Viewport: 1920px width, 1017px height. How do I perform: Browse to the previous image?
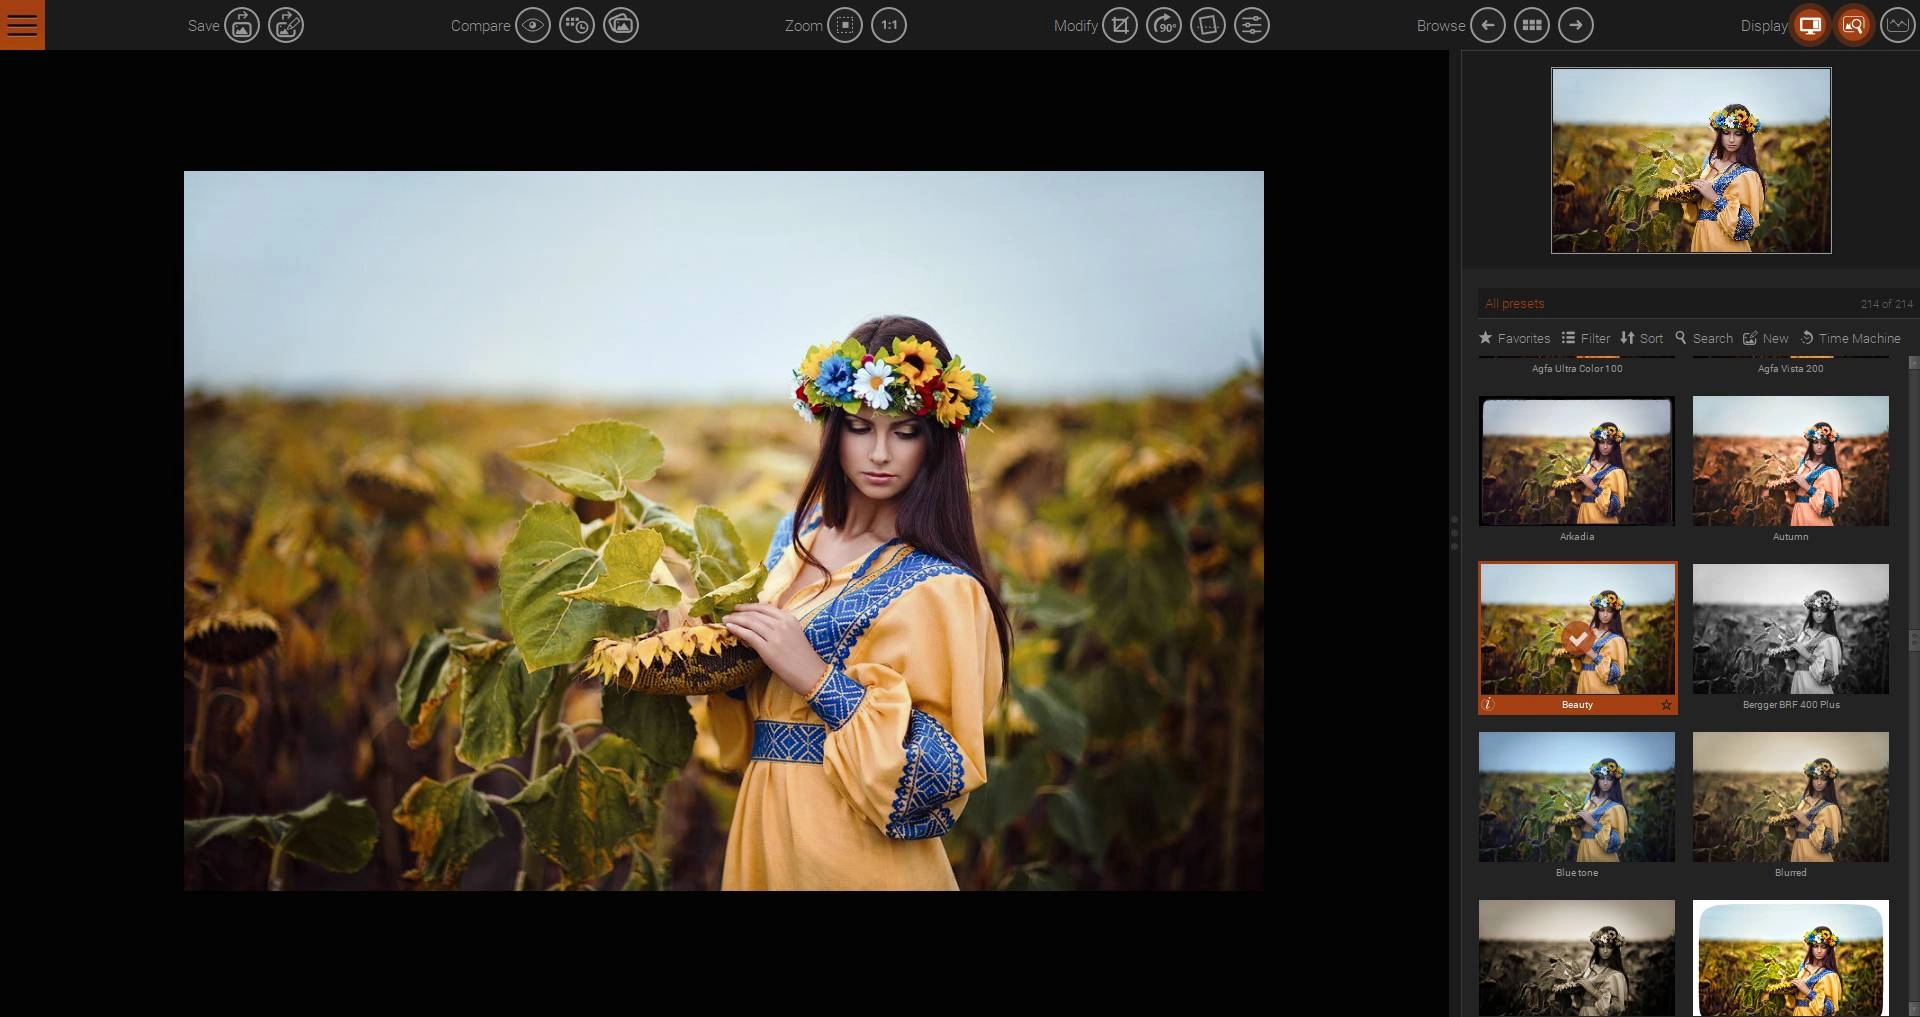1488,25
